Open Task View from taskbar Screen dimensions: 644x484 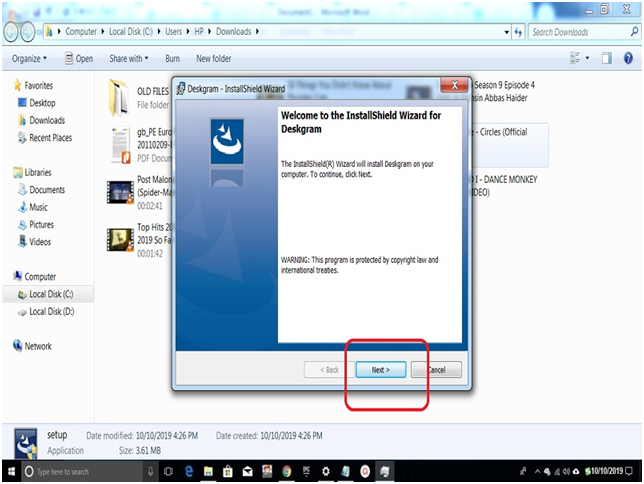168,471
